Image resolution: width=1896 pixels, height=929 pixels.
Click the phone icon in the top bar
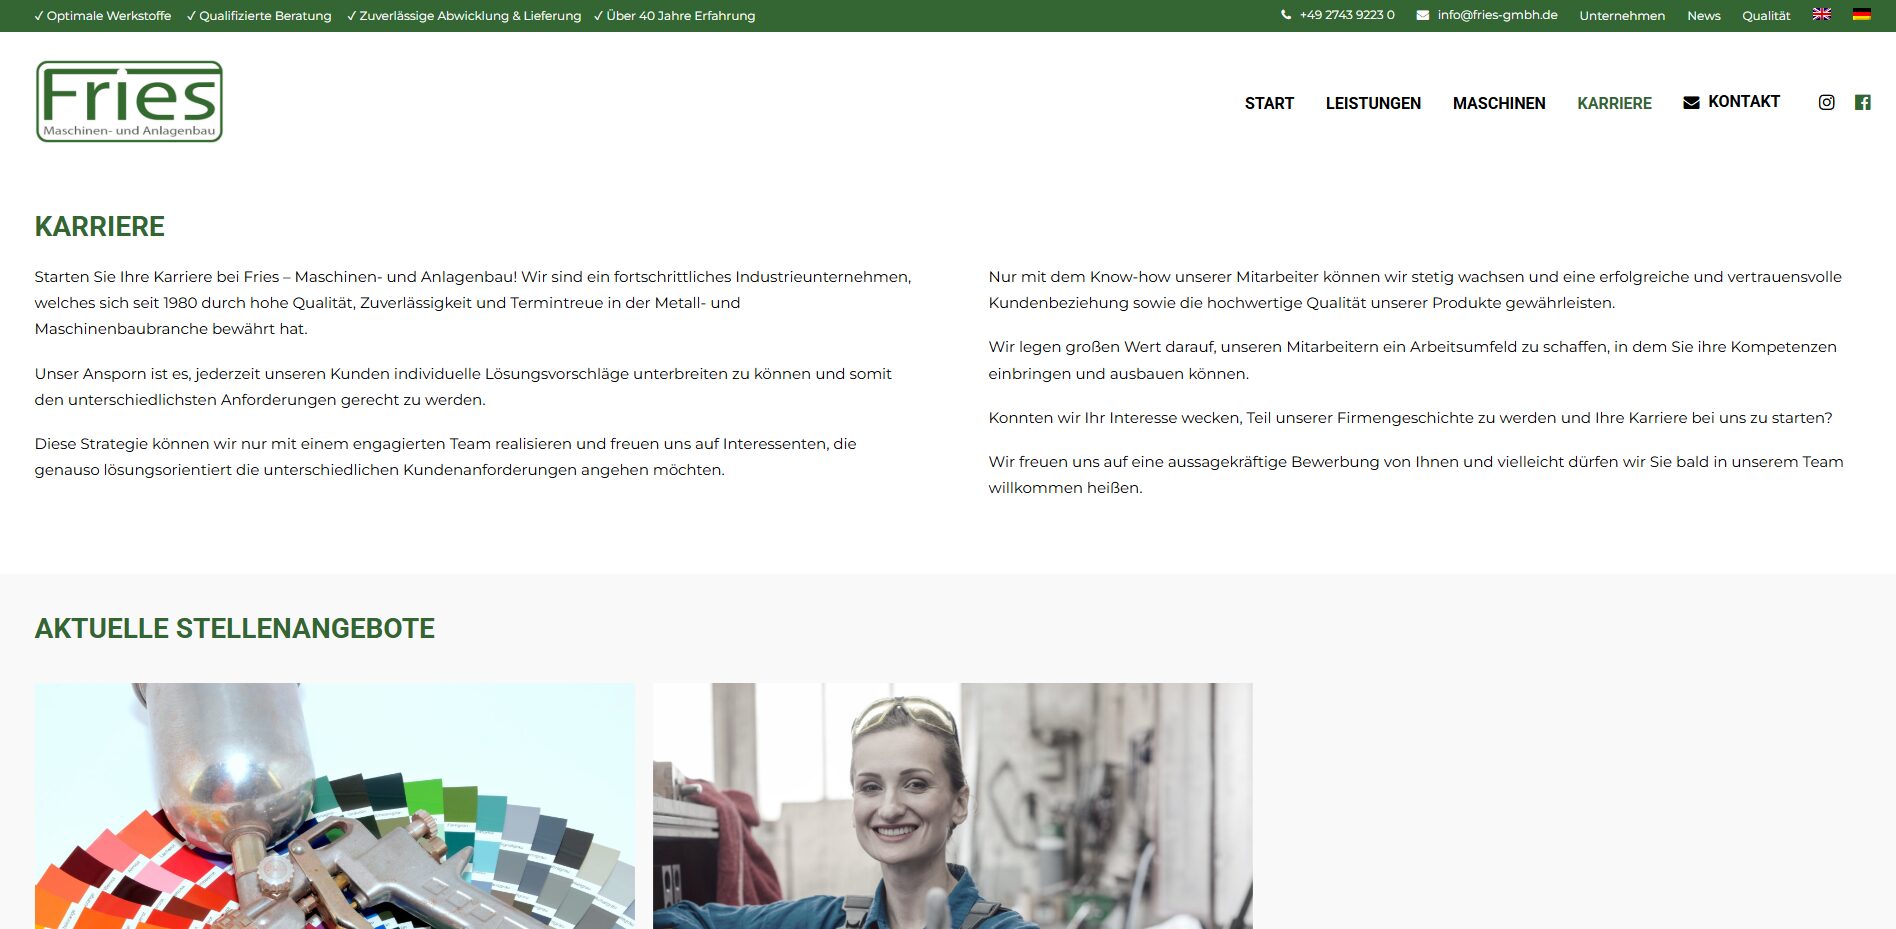pos(1286,15)
